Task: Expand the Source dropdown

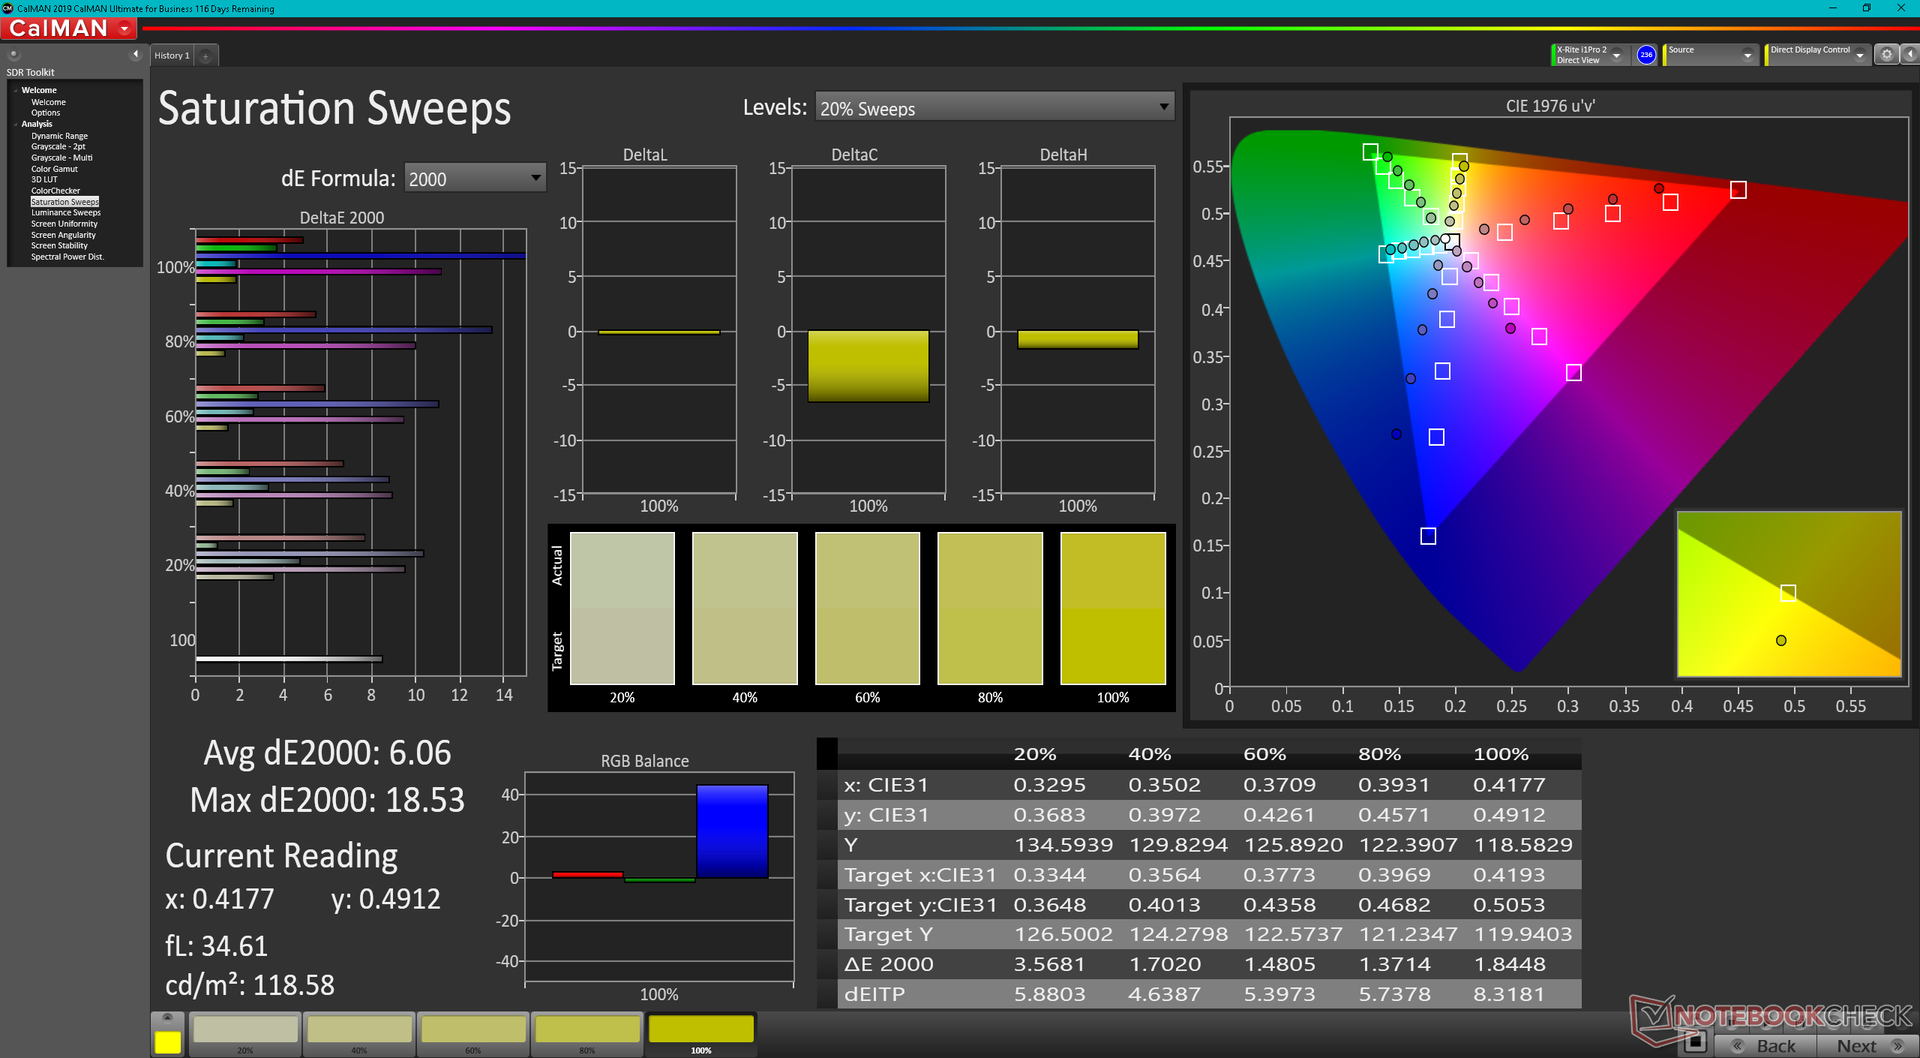Action: (1747, 56)
